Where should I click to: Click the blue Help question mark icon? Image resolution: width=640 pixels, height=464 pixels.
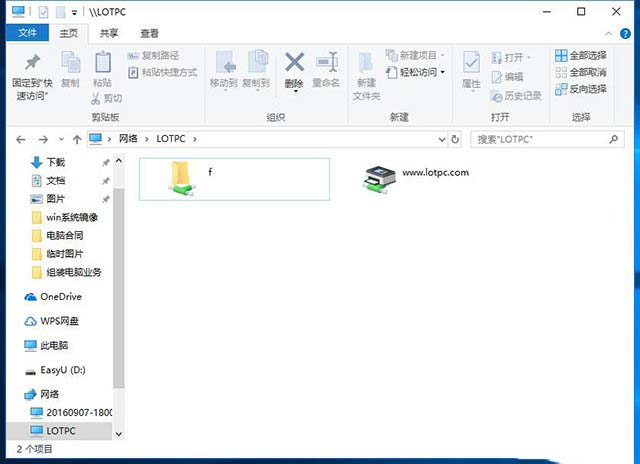coord(625,33)
